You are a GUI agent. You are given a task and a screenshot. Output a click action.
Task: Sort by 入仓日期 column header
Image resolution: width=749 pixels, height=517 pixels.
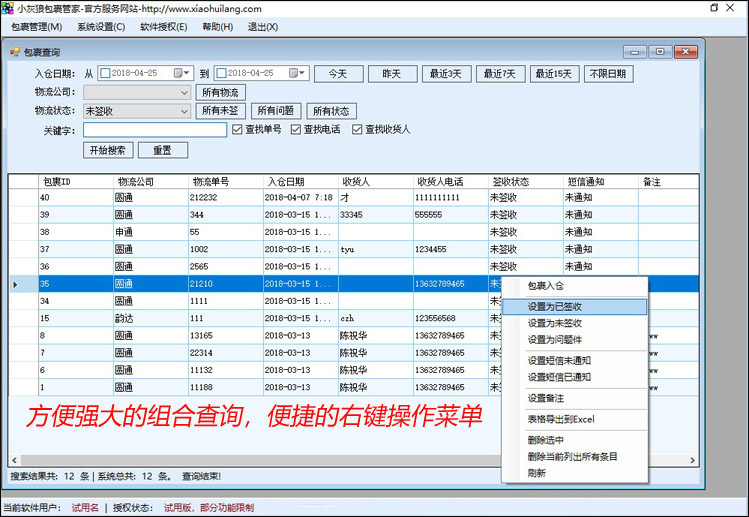300,182
